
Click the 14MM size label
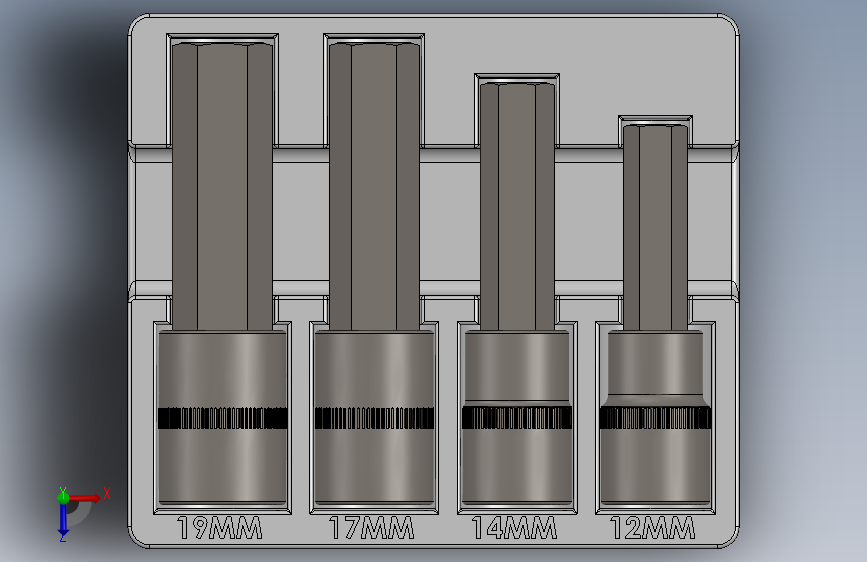pyautogui.click(x=515, y=528)
